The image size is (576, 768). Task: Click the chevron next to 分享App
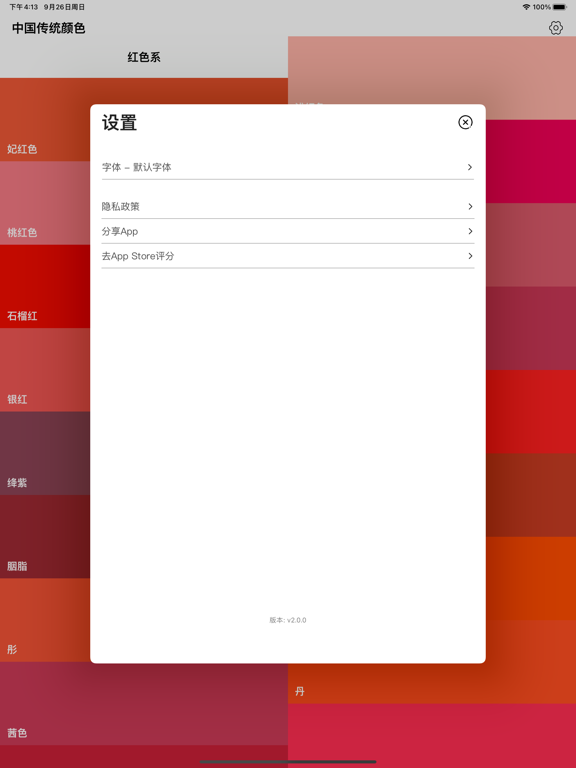pos(470,231)
